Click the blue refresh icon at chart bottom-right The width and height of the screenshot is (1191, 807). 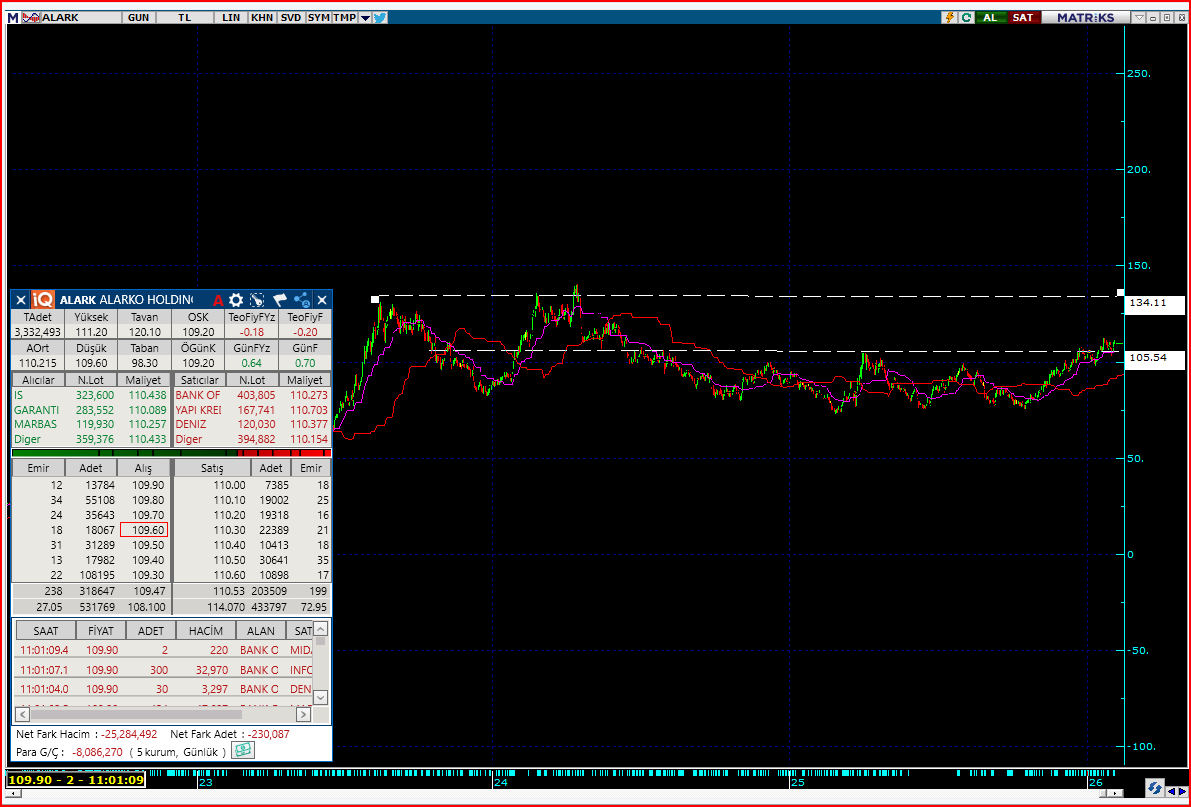[1155, 788]
